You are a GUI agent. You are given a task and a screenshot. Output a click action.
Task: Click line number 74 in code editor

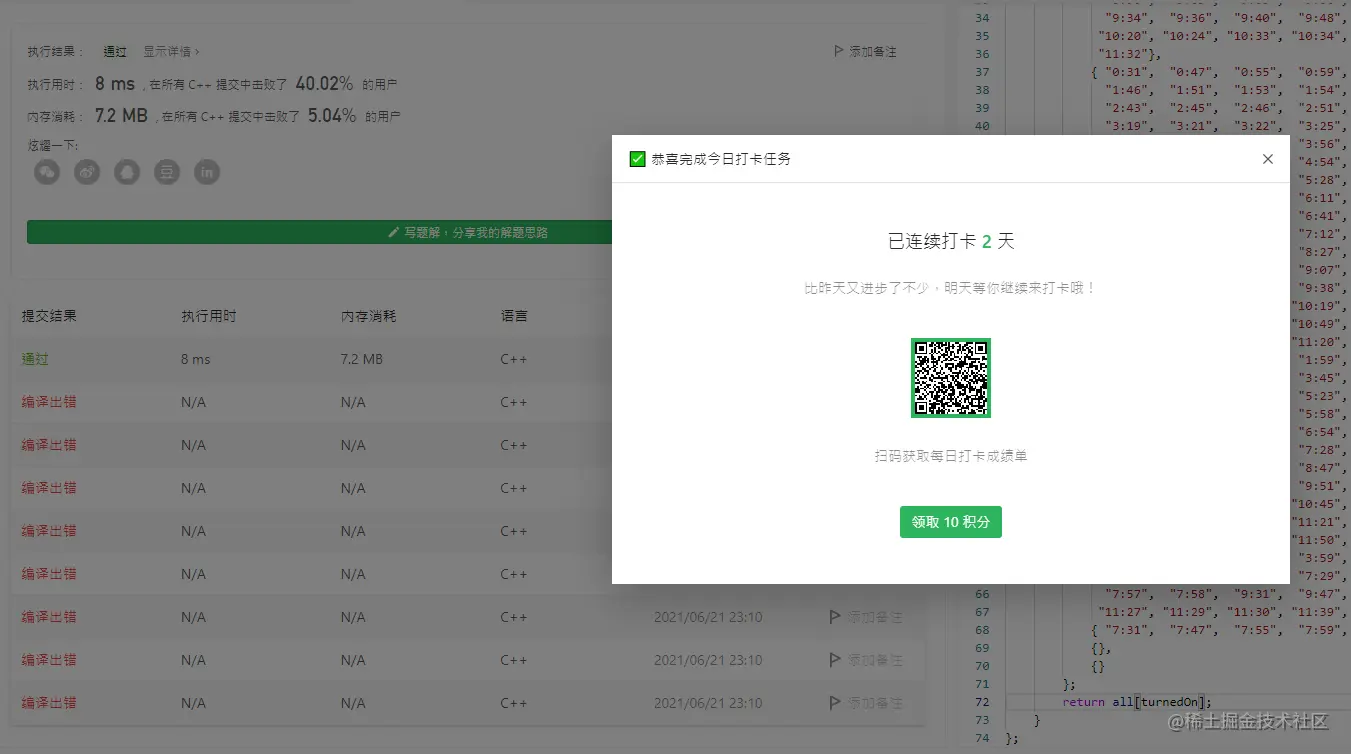[x=981, y=738]
